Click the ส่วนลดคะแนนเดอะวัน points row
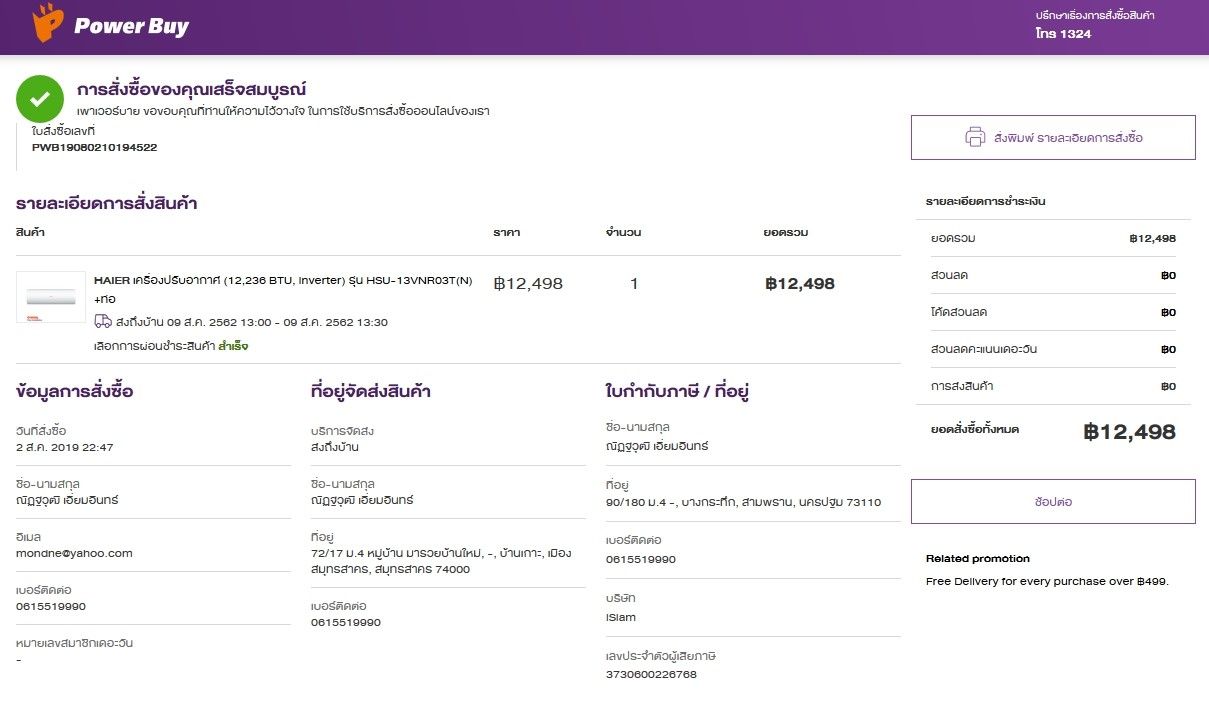1209x704 pixels. (1053, 349)
